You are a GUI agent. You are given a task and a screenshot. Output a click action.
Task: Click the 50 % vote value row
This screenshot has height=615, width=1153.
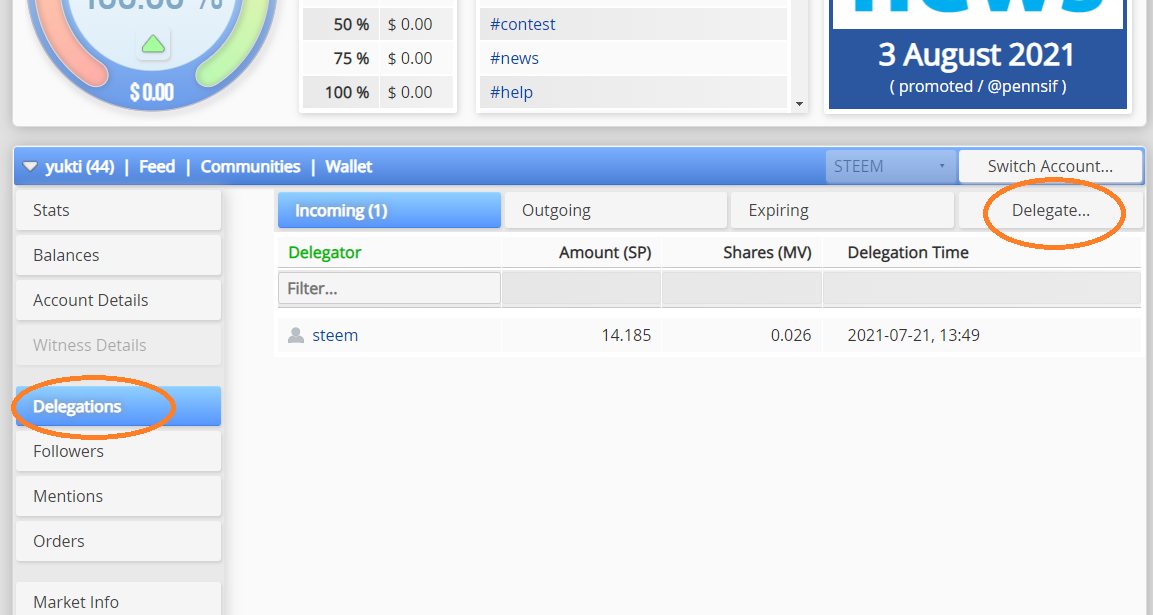(x=379, y=24)
